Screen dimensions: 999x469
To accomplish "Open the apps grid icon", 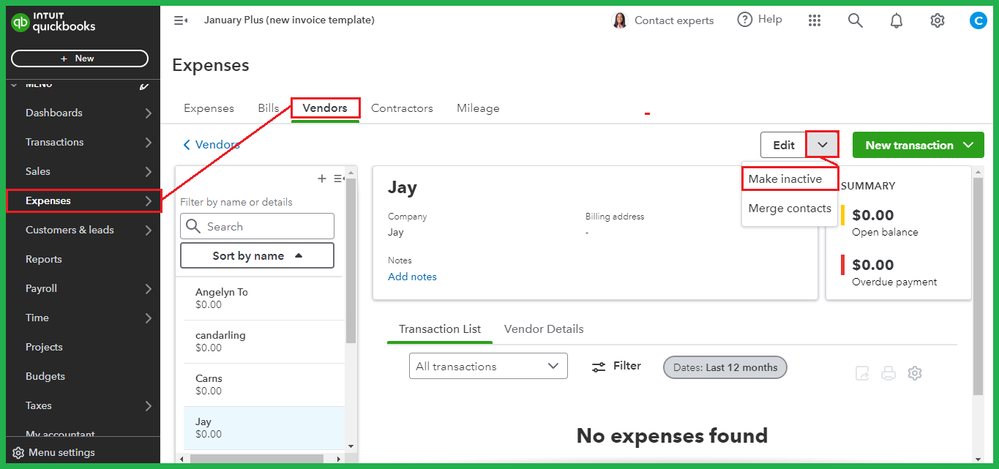I will pyautogui.click(x=814, y=20).
